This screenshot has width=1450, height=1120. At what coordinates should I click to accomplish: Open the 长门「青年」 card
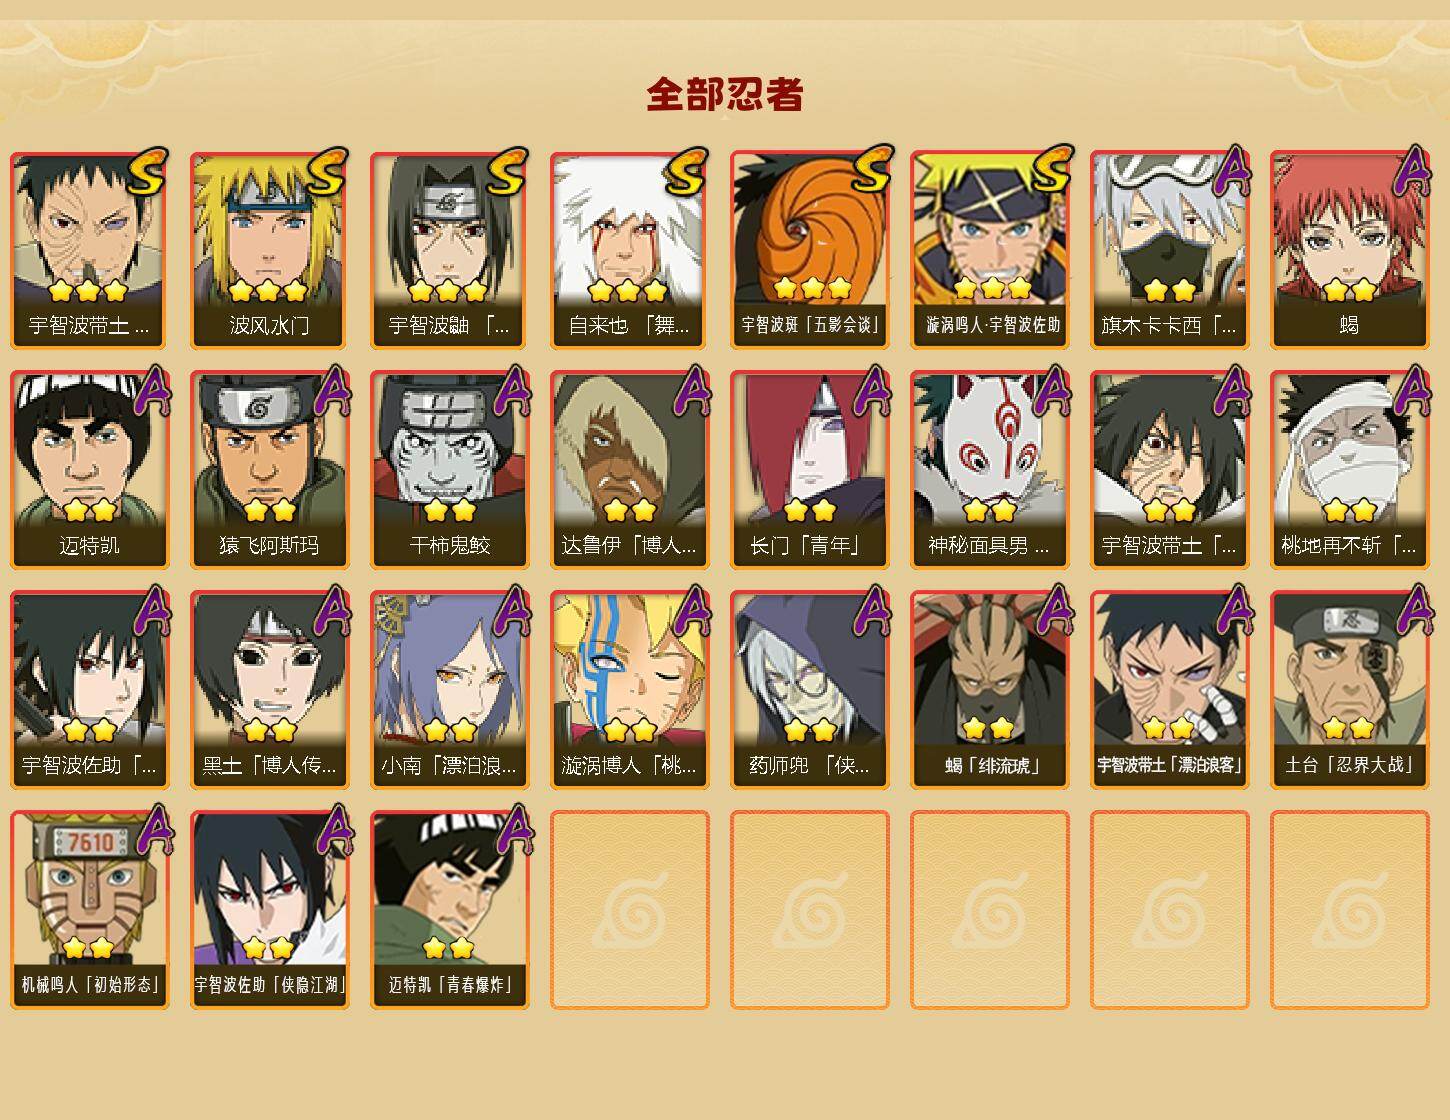click(x=809, y=470)
